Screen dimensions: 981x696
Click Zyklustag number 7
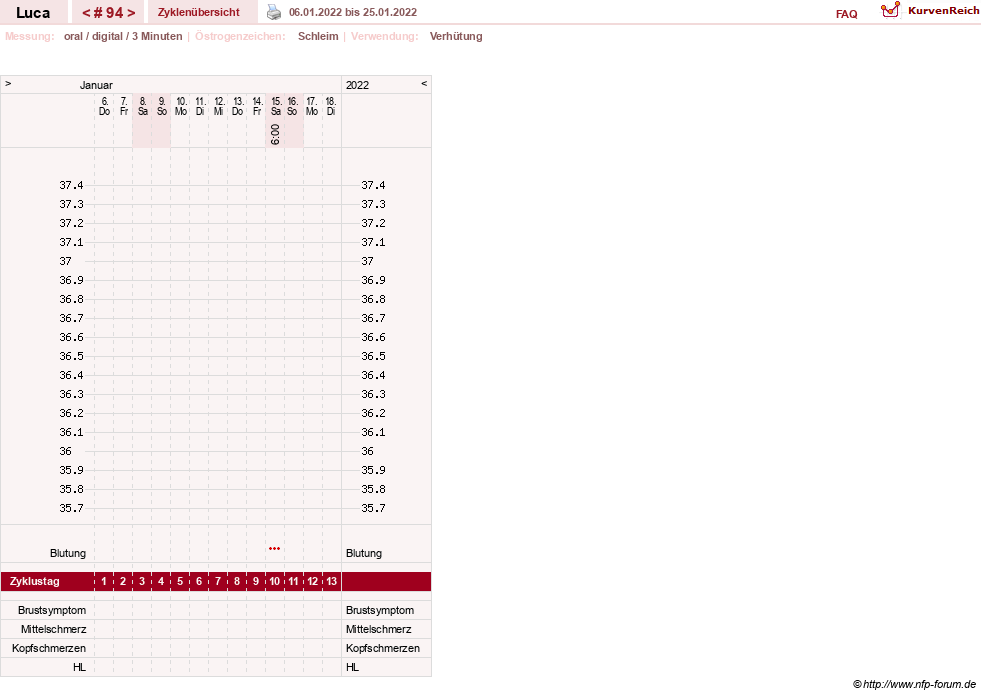(218, 581)
